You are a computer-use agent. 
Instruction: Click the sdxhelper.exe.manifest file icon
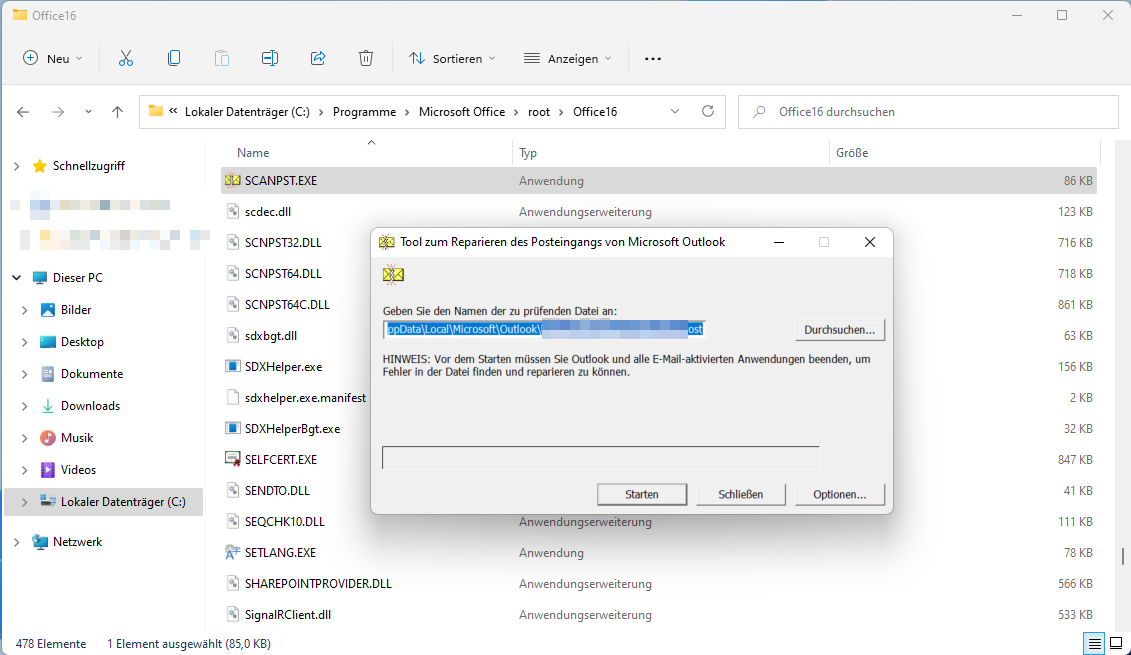point(232,397)
